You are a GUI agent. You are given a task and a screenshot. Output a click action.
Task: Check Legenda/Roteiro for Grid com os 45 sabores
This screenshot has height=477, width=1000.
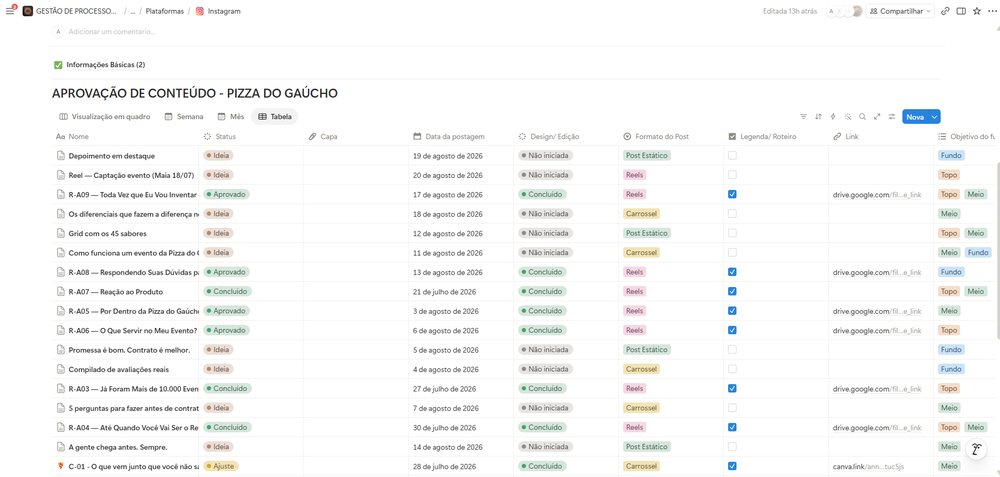[732, 233]
